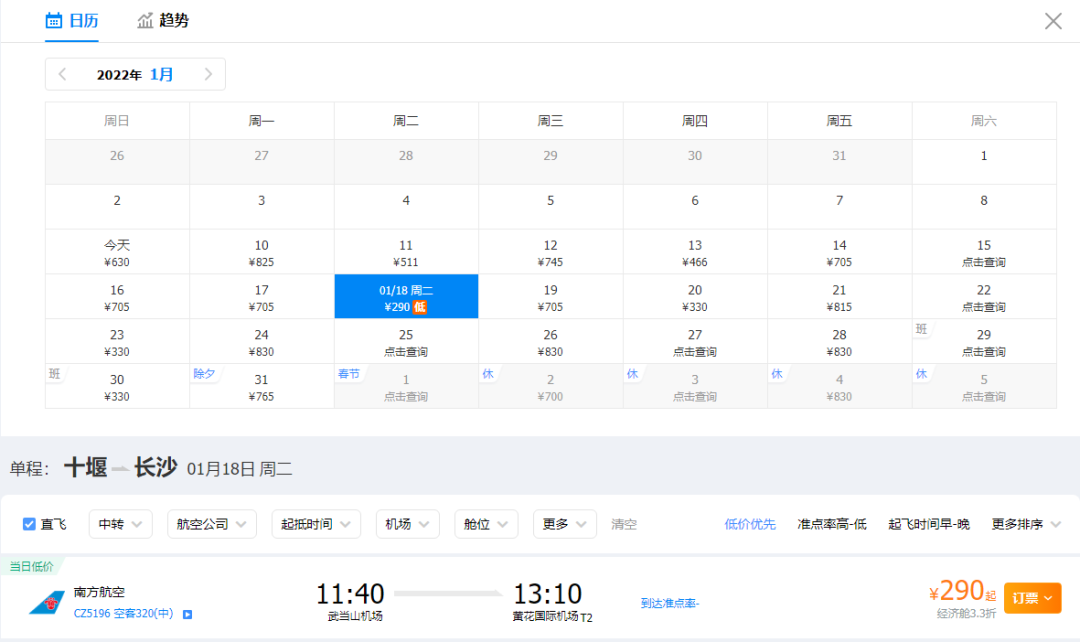Click the trend chart icon on 趋势 tab
Viewport: 1080px width, 642px height.
tap(145, 20)
